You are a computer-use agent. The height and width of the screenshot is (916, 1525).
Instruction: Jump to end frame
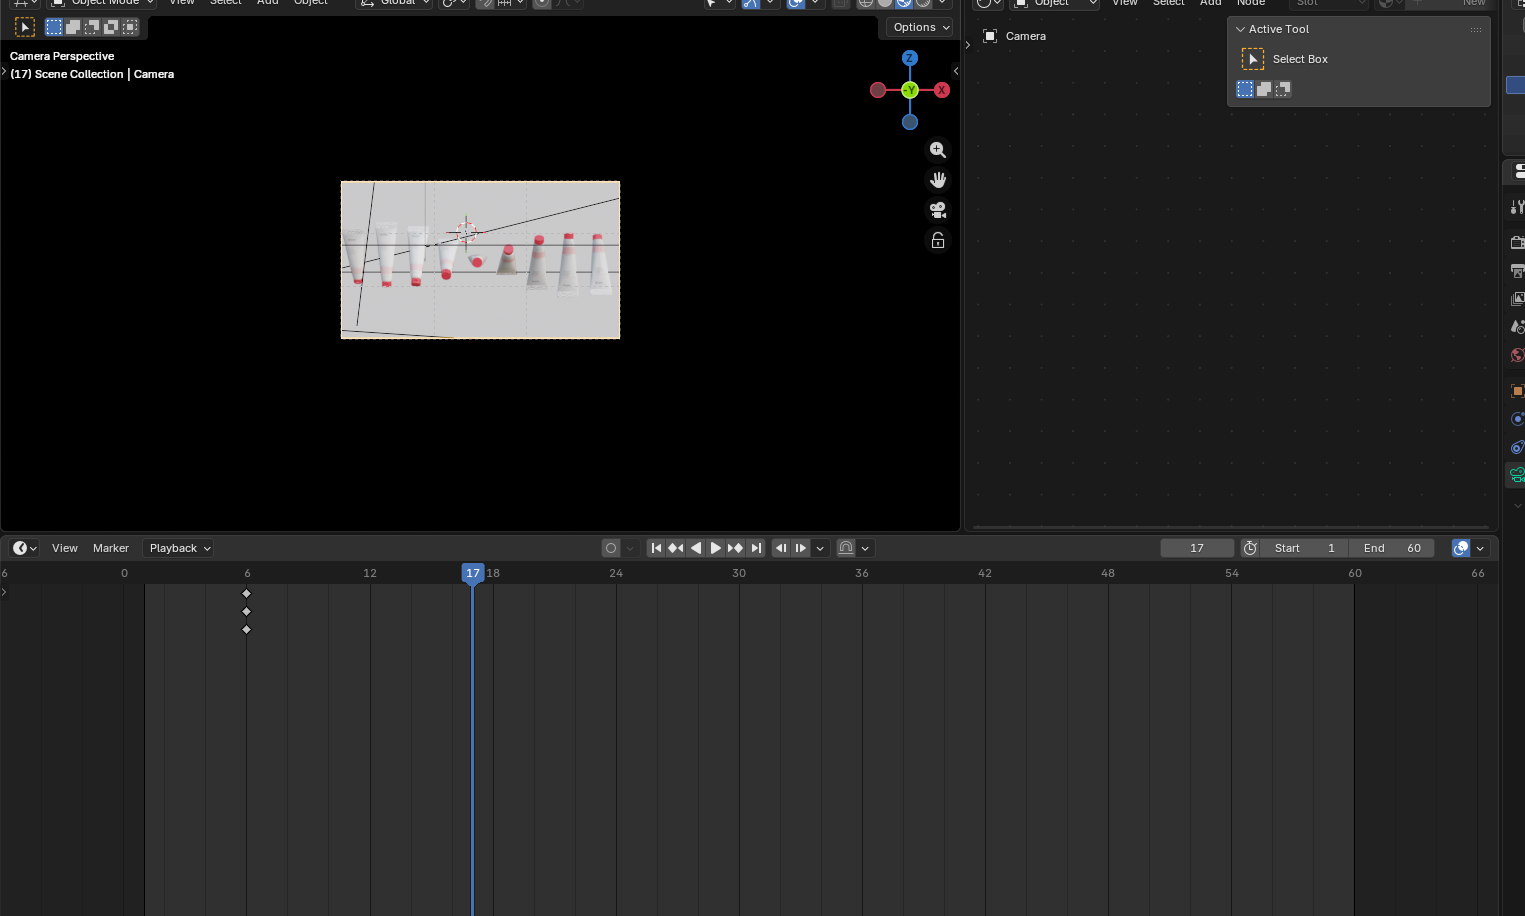pos(756,548)
